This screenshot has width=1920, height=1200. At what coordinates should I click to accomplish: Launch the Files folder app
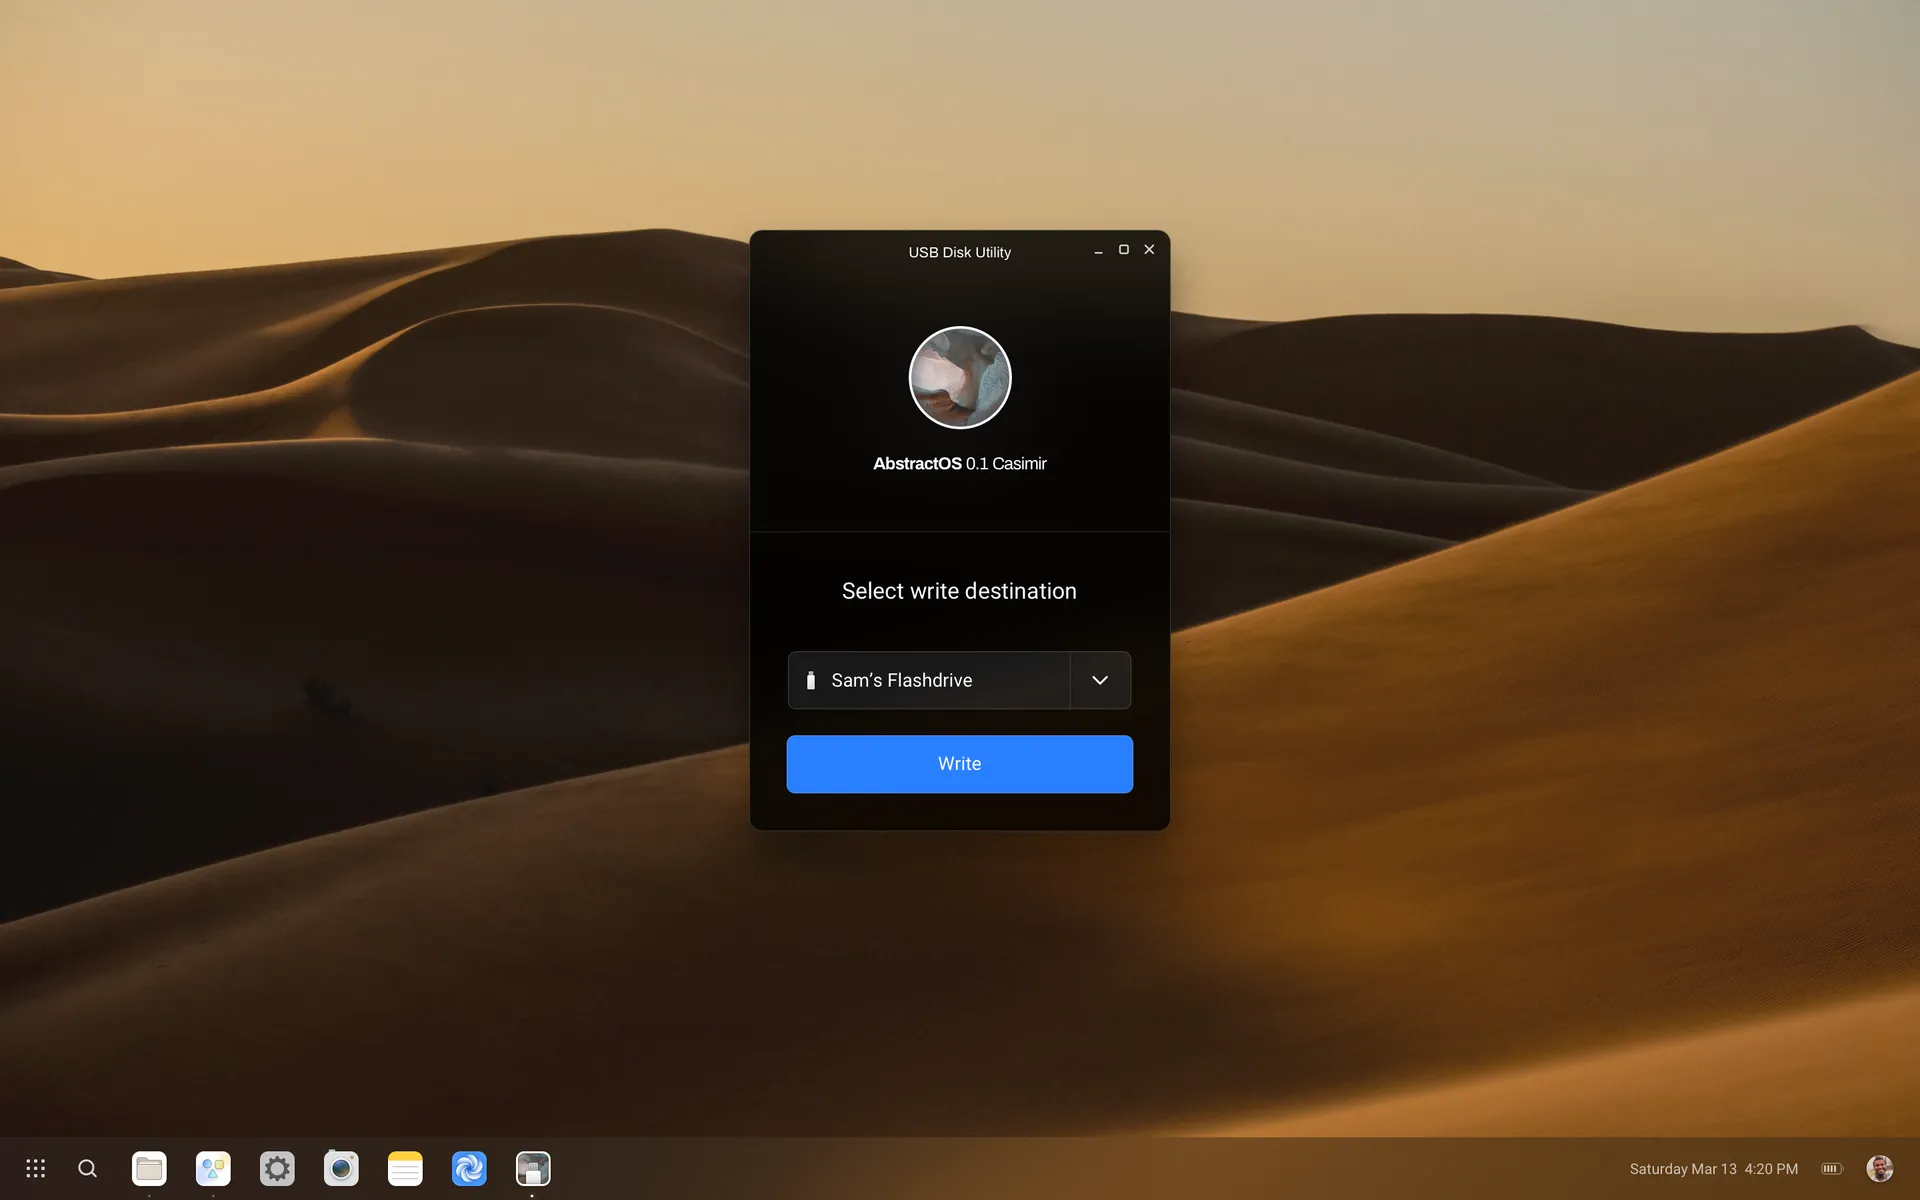coord(149,1168)
